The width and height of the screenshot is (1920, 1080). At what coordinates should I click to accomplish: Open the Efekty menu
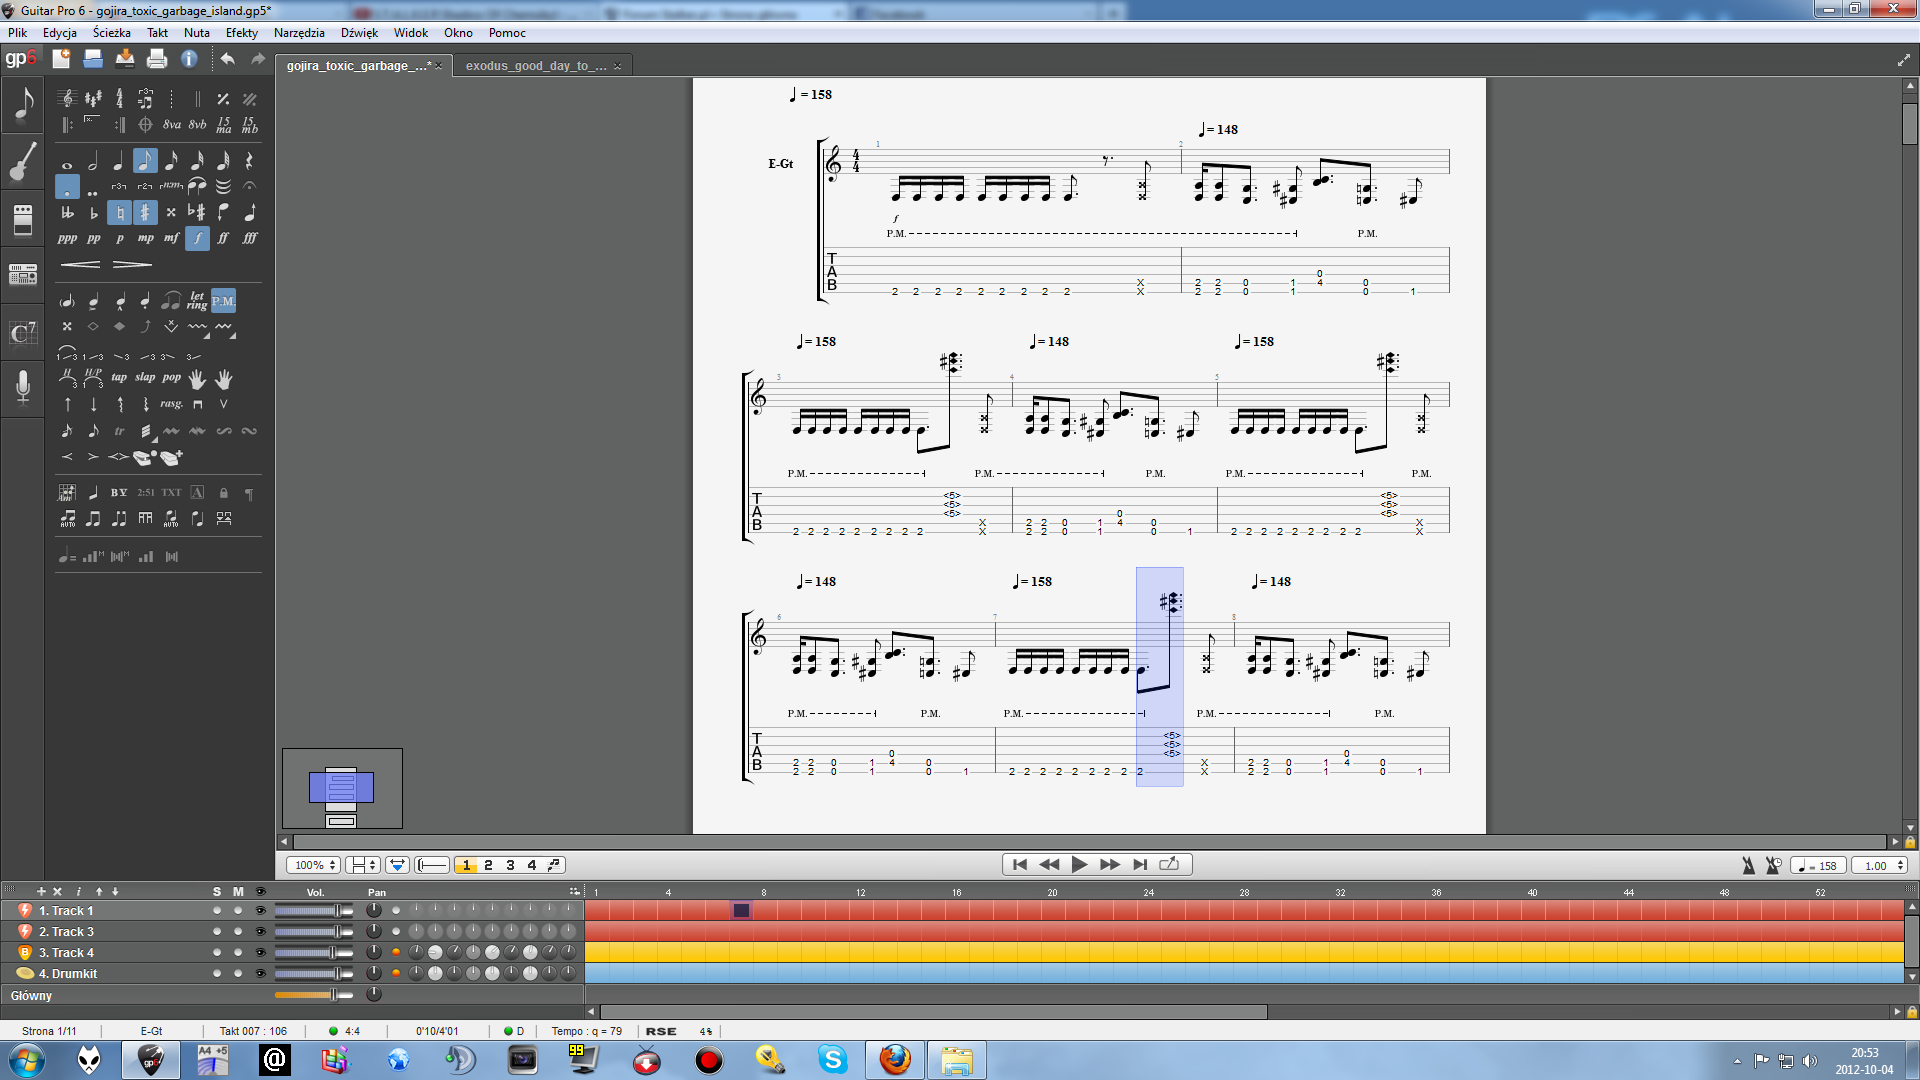tap(241, 33)
